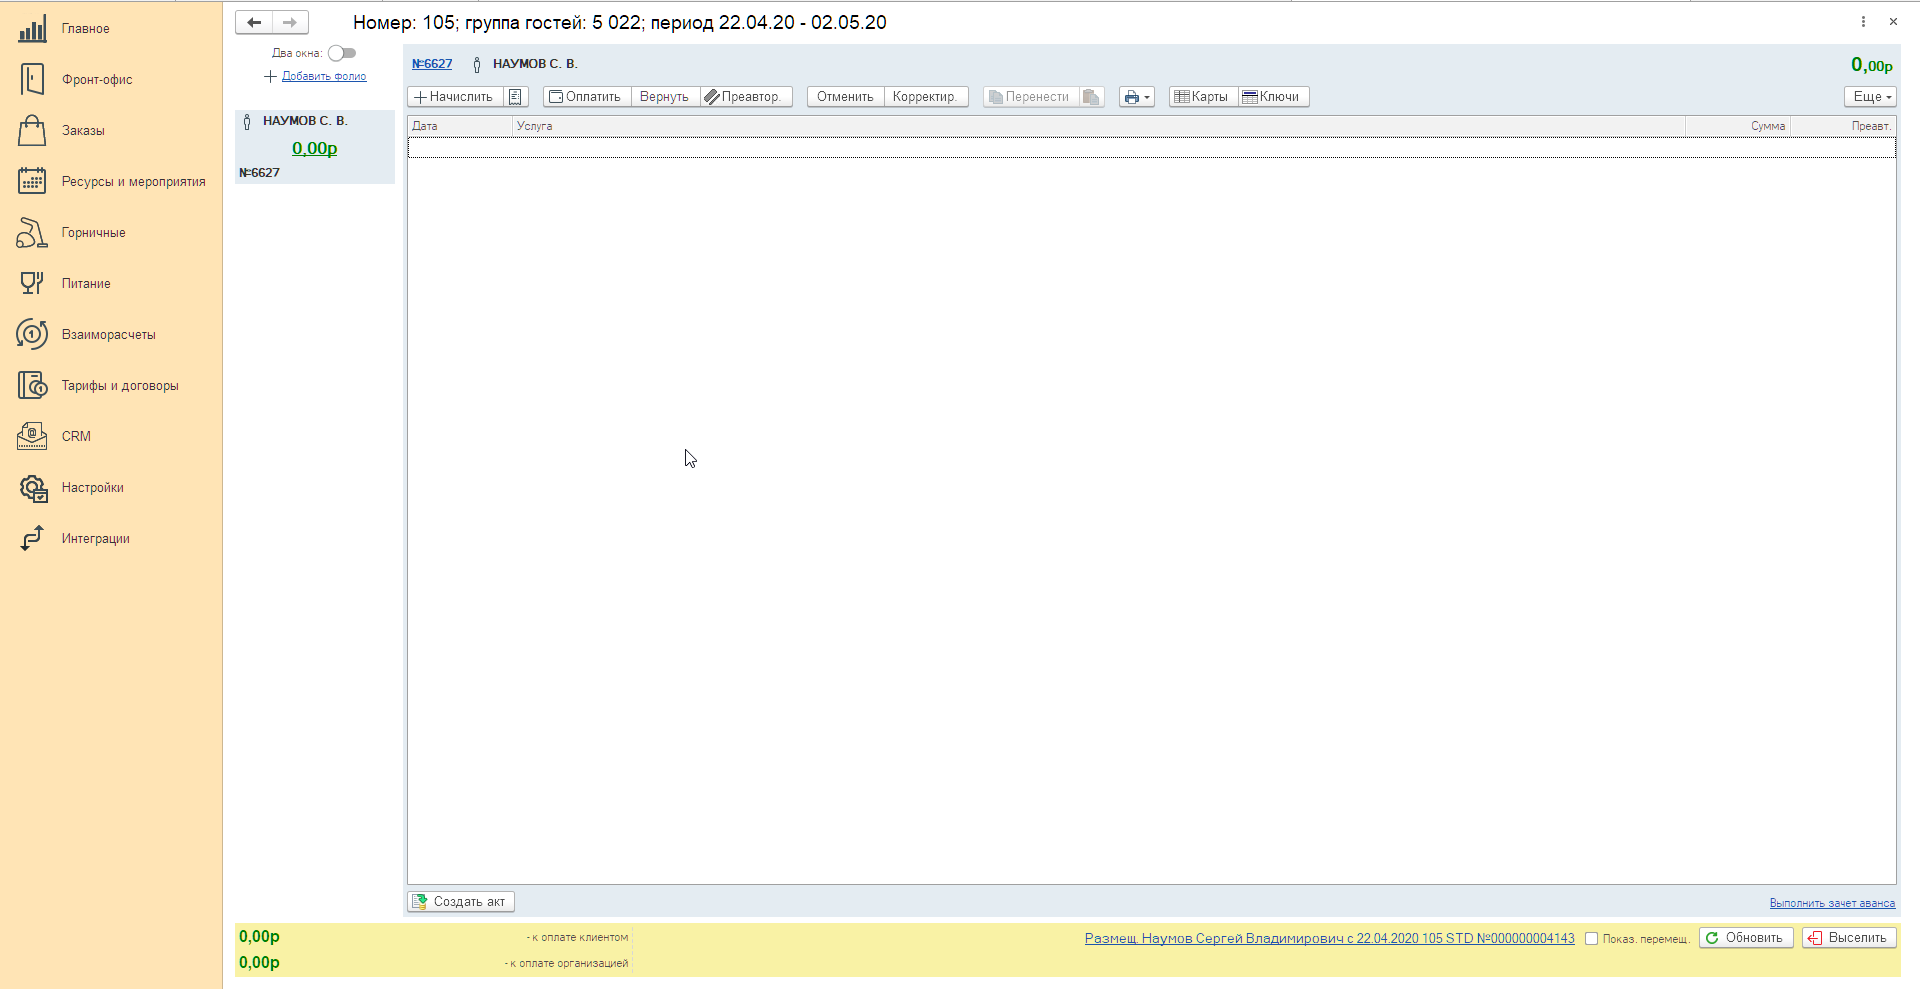Open the Главное section icon
This screenshot has width=1920, height=989.
[x=32, y=29]
